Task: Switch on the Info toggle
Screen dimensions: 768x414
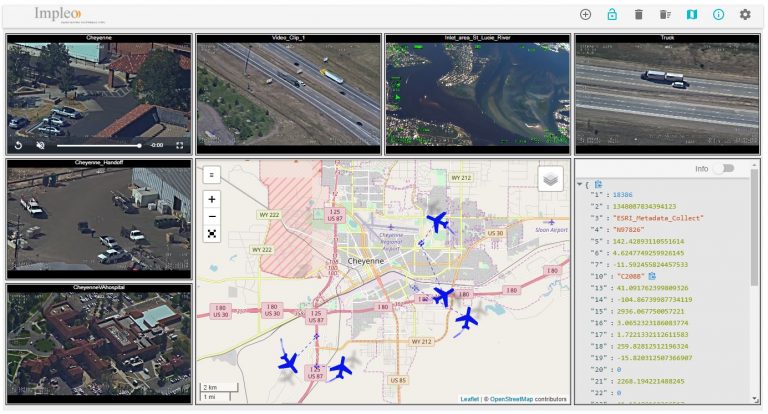Action: pyautogui.click(x=722, y=169)
